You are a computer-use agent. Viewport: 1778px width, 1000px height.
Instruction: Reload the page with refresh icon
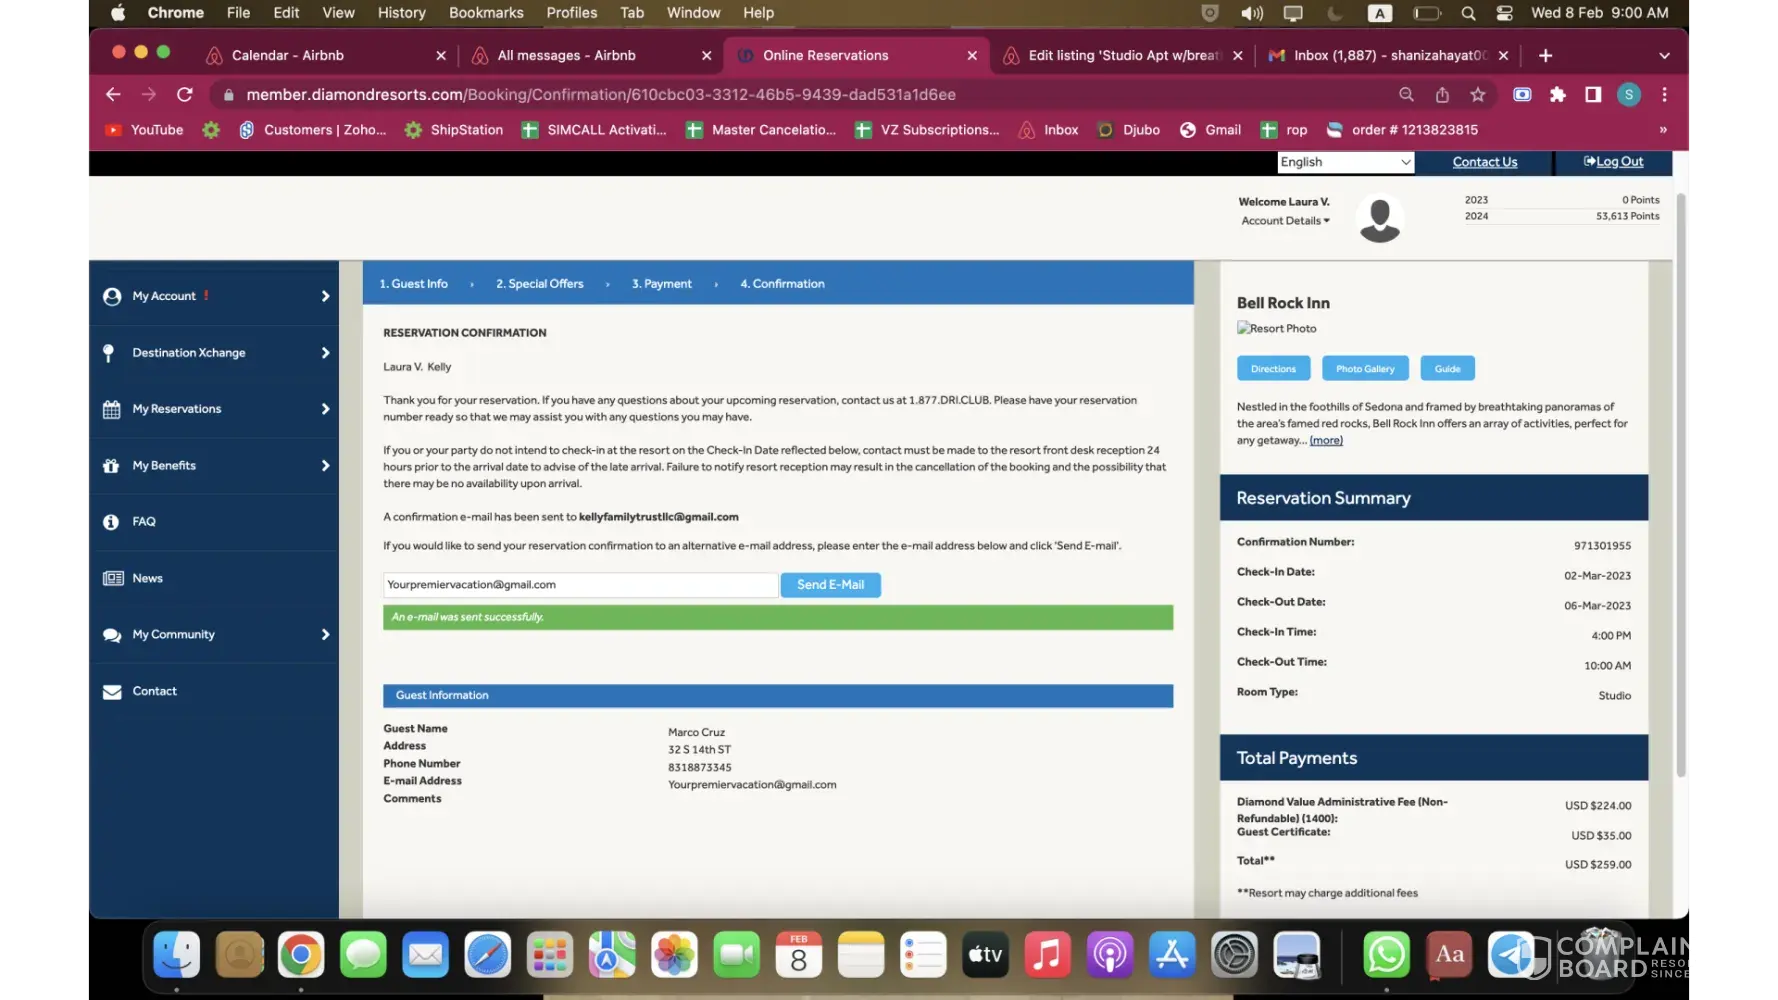coord(185,94)
